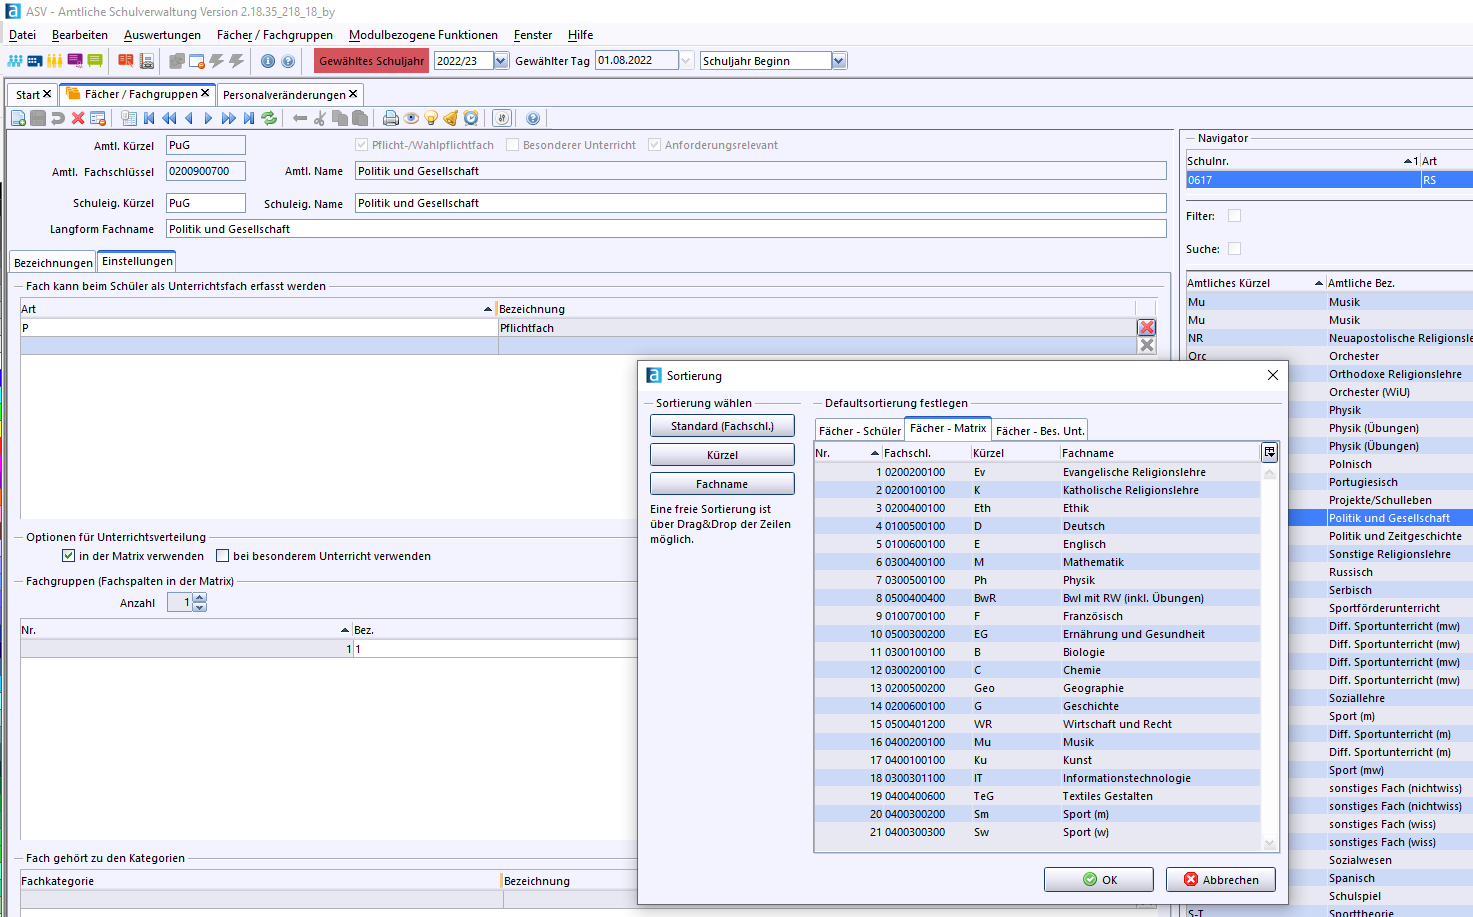The height and width of the screenshot is (917, 1473).
Task: Select Wirtschaft und Recht row
Action: pyautogui.click(x=1037, y=724)
